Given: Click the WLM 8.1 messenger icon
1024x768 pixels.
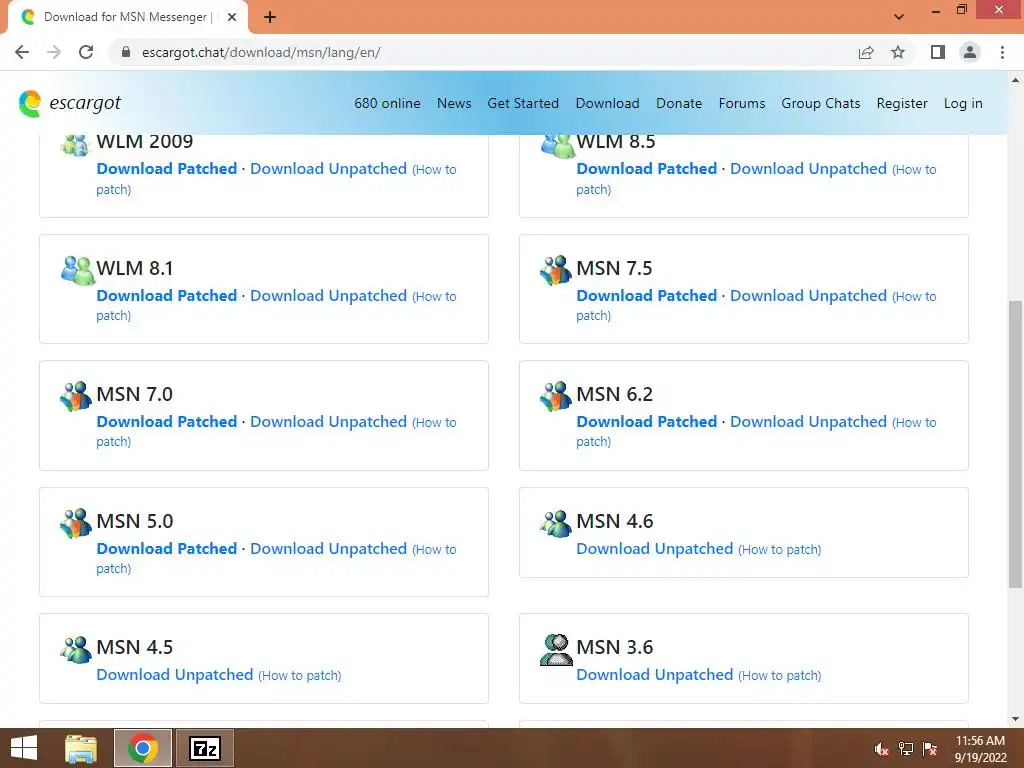Looking at the screenshot, I should (78, 270).
